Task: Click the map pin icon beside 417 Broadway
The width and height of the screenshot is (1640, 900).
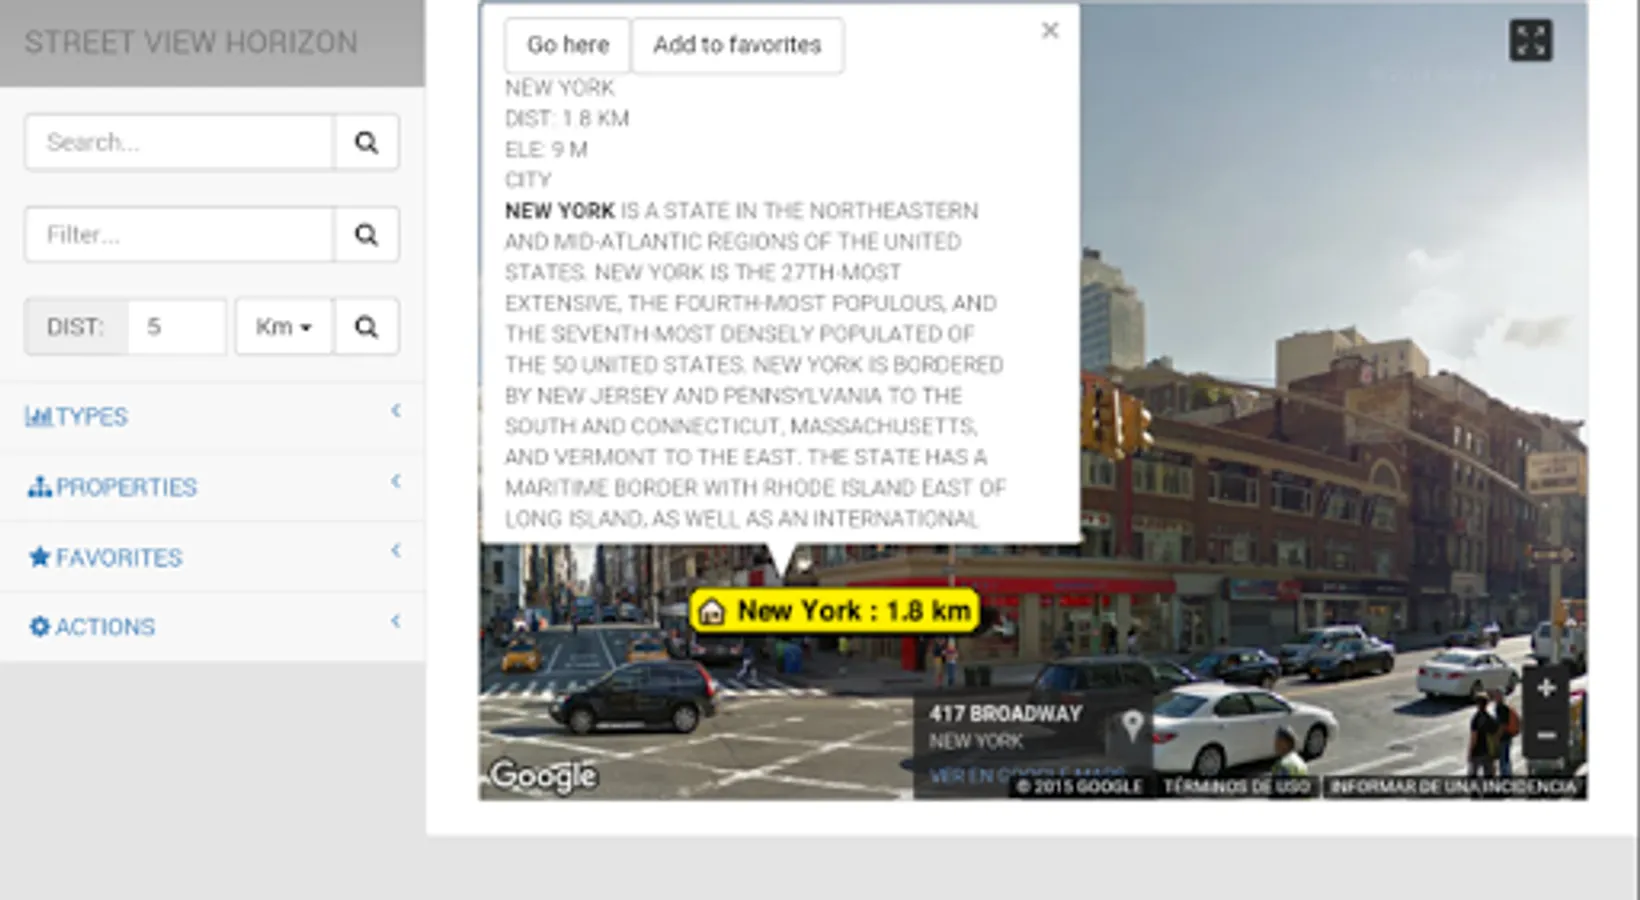Action: point(1132,725)
